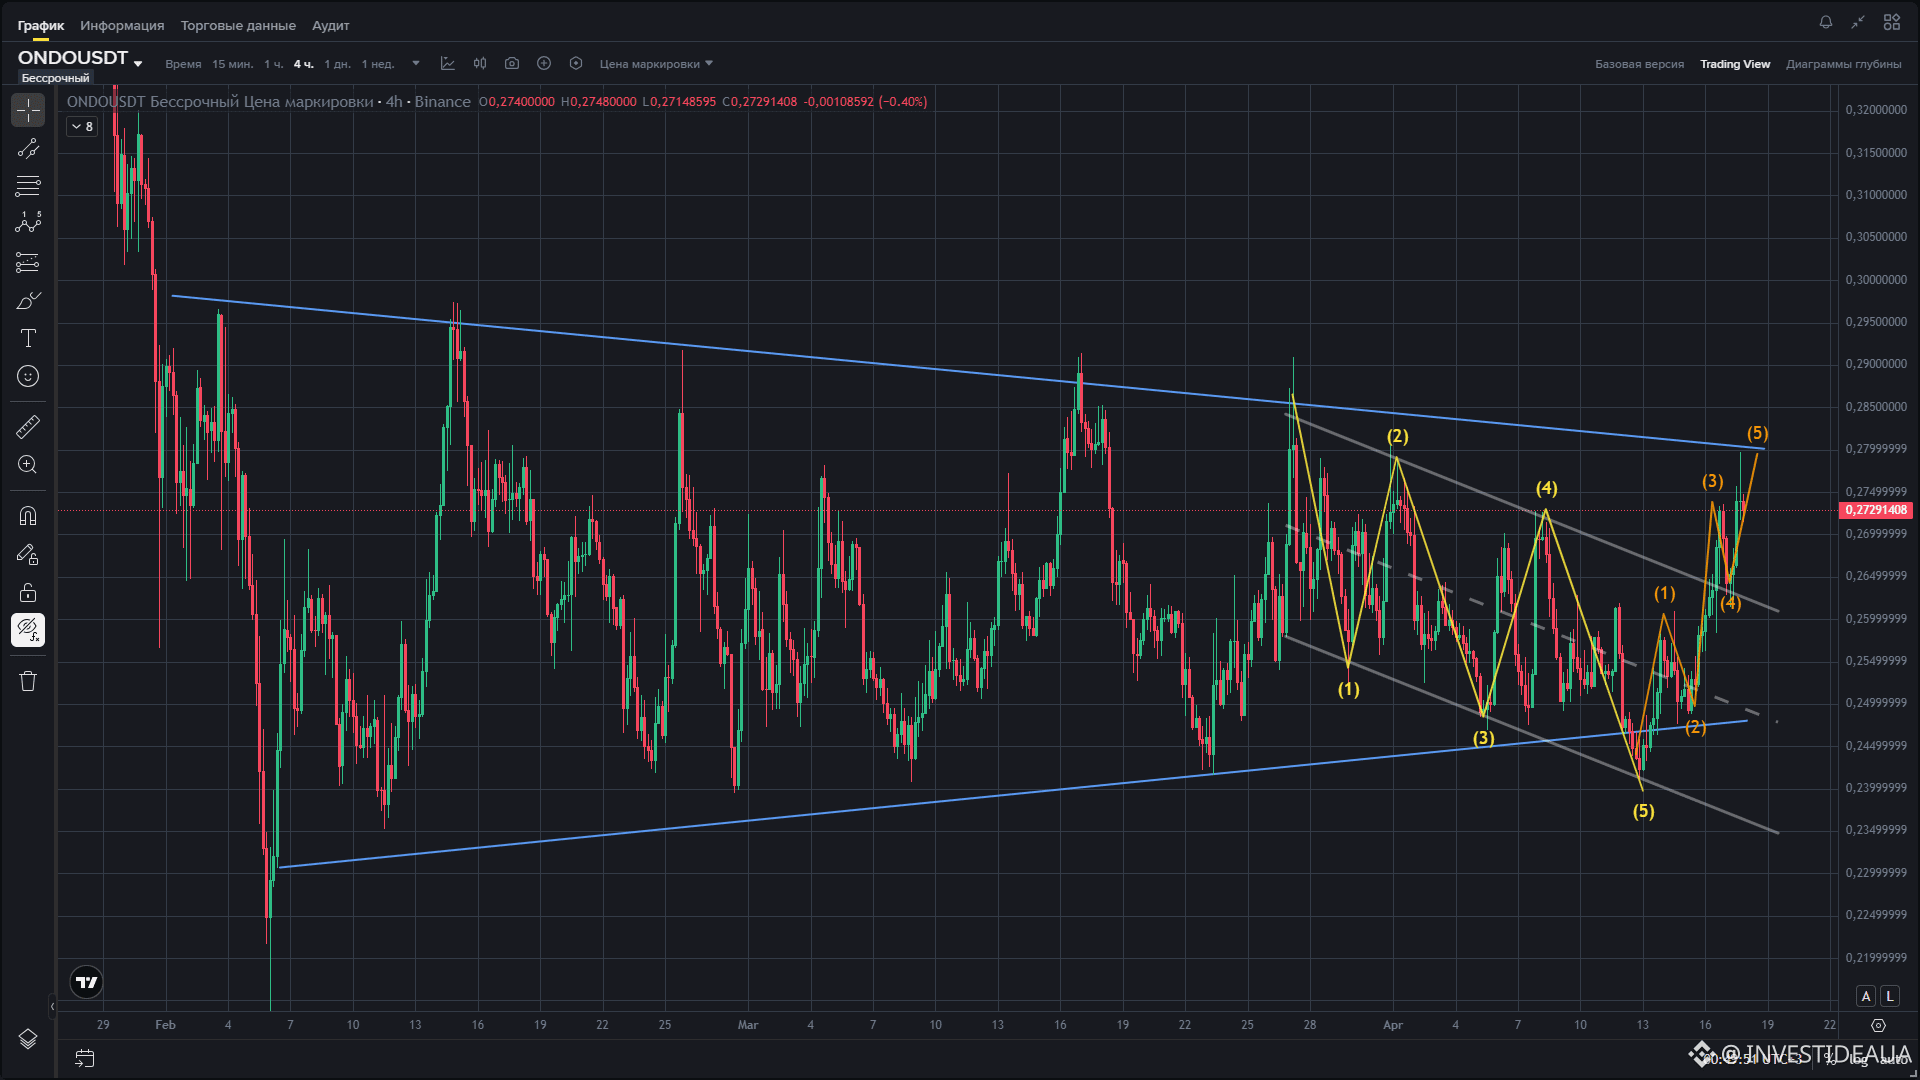Viewport: 1920px width, 1080px height.
Task: Toggle auto scale button A
Action: click(x=1866, y=996)
